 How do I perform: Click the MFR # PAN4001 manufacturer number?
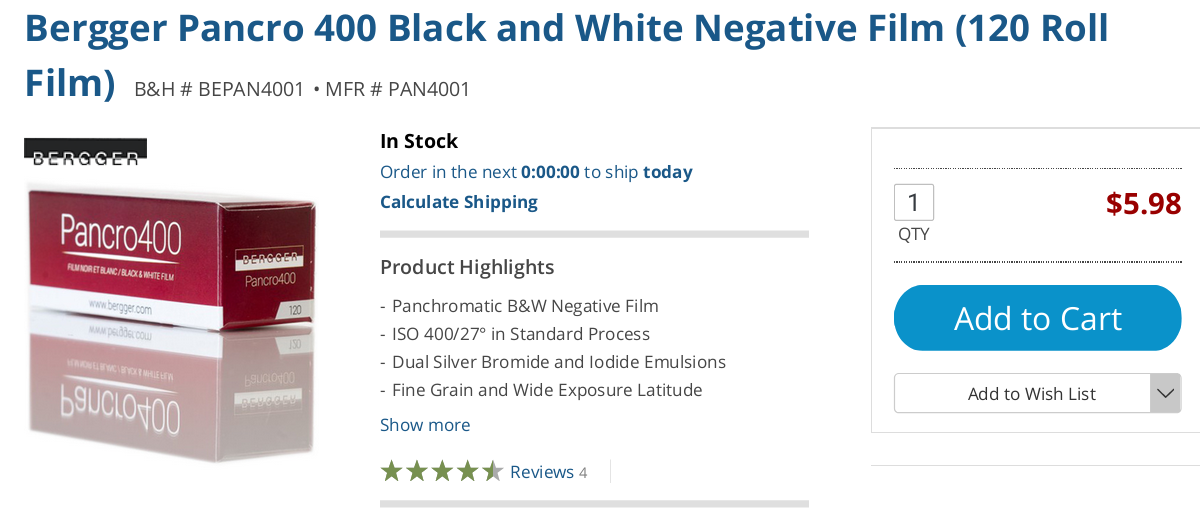pyautogui.click(x=397, y=89)
